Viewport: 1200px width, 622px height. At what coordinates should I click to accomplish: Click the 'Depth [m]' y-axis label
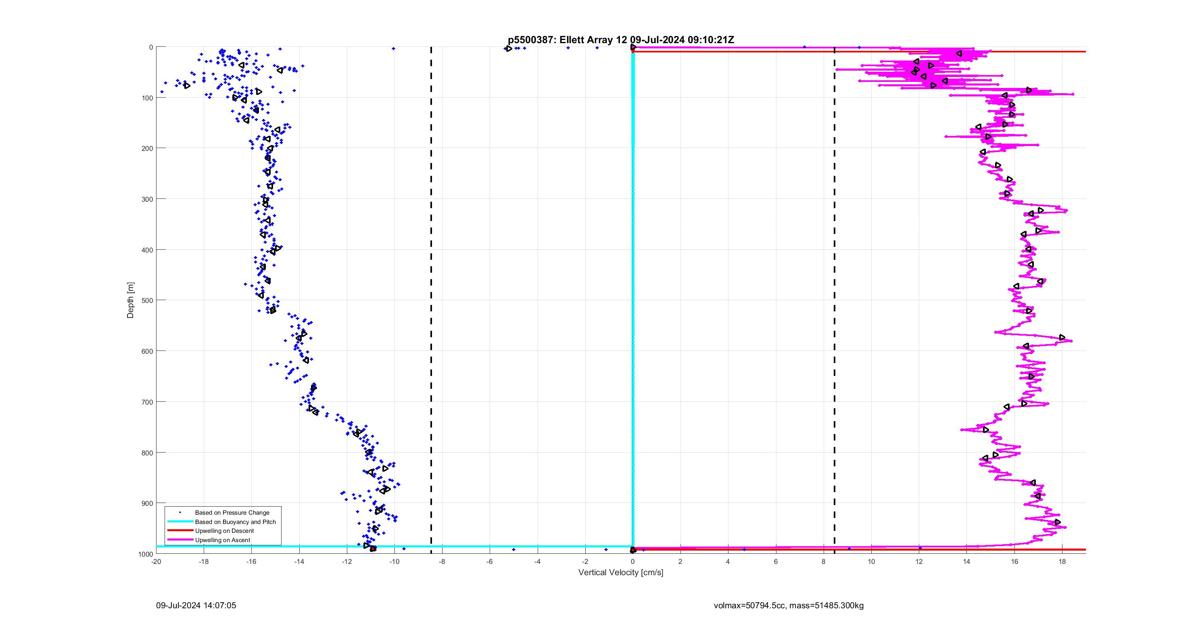[x=131, y=300]
